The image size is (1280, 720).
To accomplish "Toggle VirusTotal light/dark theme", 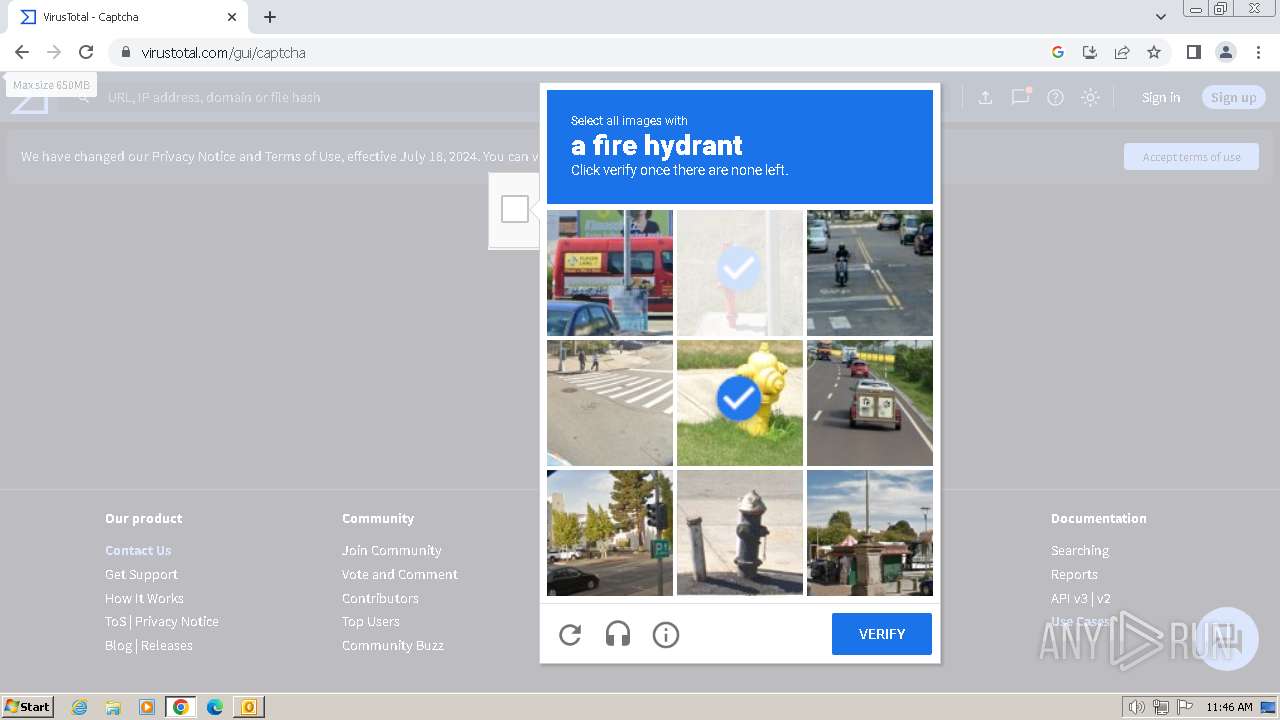I will coord(1091,97).
